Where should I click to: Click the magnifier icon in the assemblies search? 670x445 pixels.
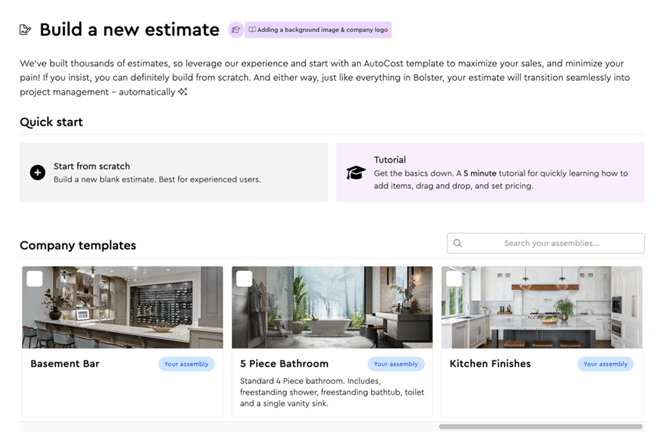coord(458,243)
